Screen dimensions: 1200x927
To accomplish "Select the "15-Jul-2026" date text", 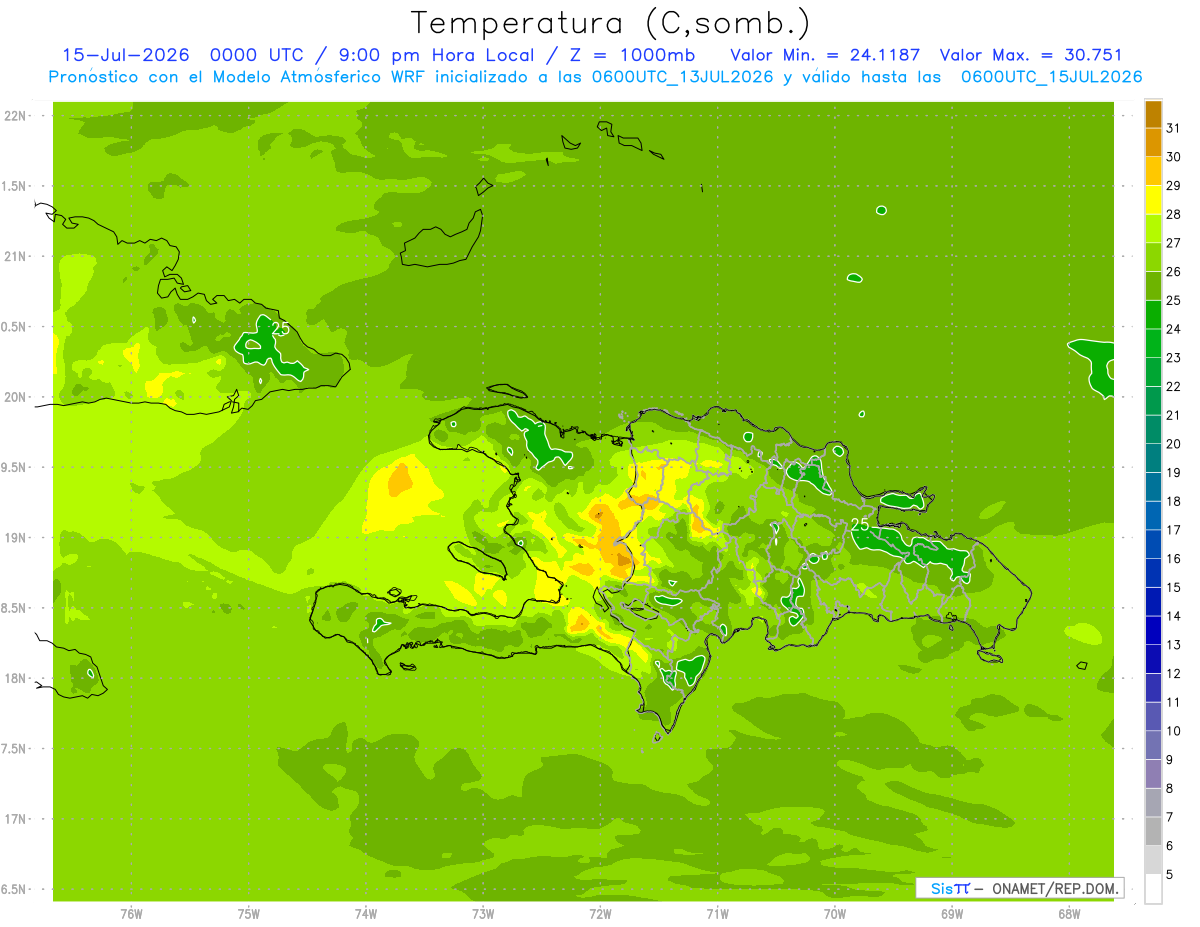I will 126,55.
